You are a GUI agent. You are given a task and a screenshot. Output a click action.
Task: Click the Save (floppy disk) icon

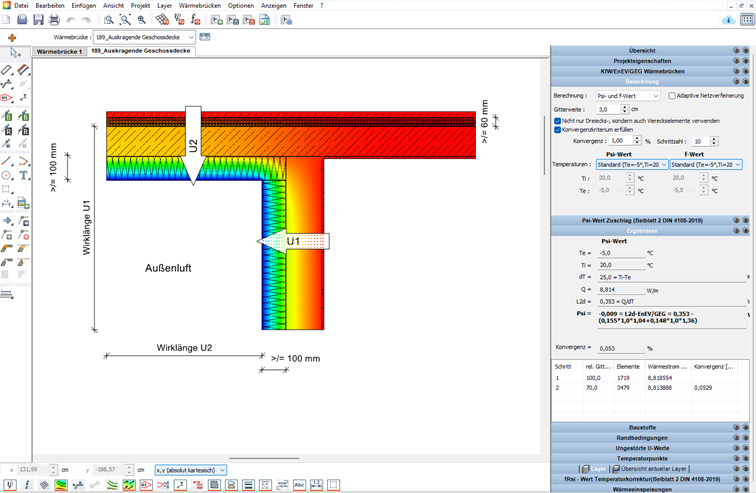(38, 20)
